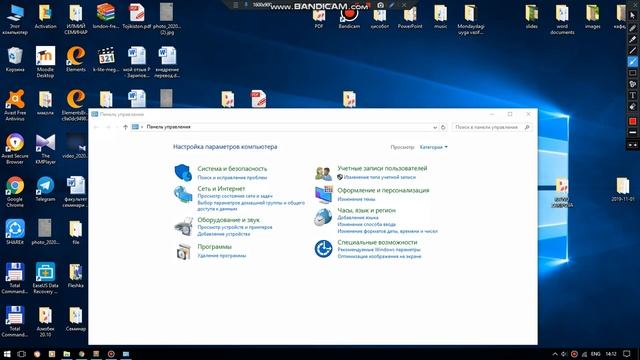640x360 pixels.
Task: Open the Сеть и Интернет globe icon
Action: pos(183,194)
